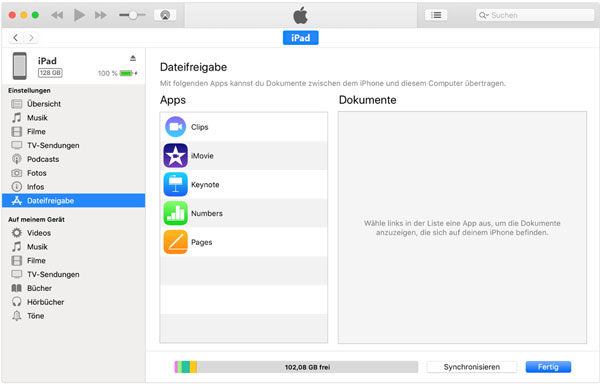Viewport: 600px width, 384px height.
Task: Click the storage usage bar
Action: point(296,367)
